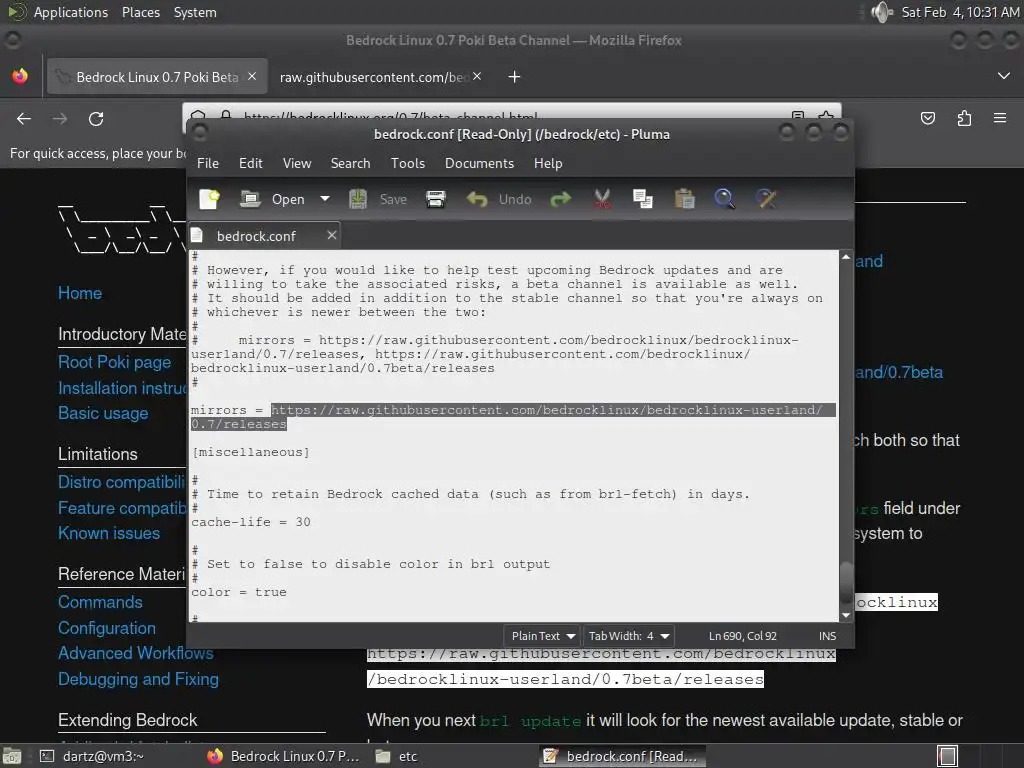Click the clock showing Sat Feb 4
Viewport: 1024px width, 768px height.
coord(960,12)
